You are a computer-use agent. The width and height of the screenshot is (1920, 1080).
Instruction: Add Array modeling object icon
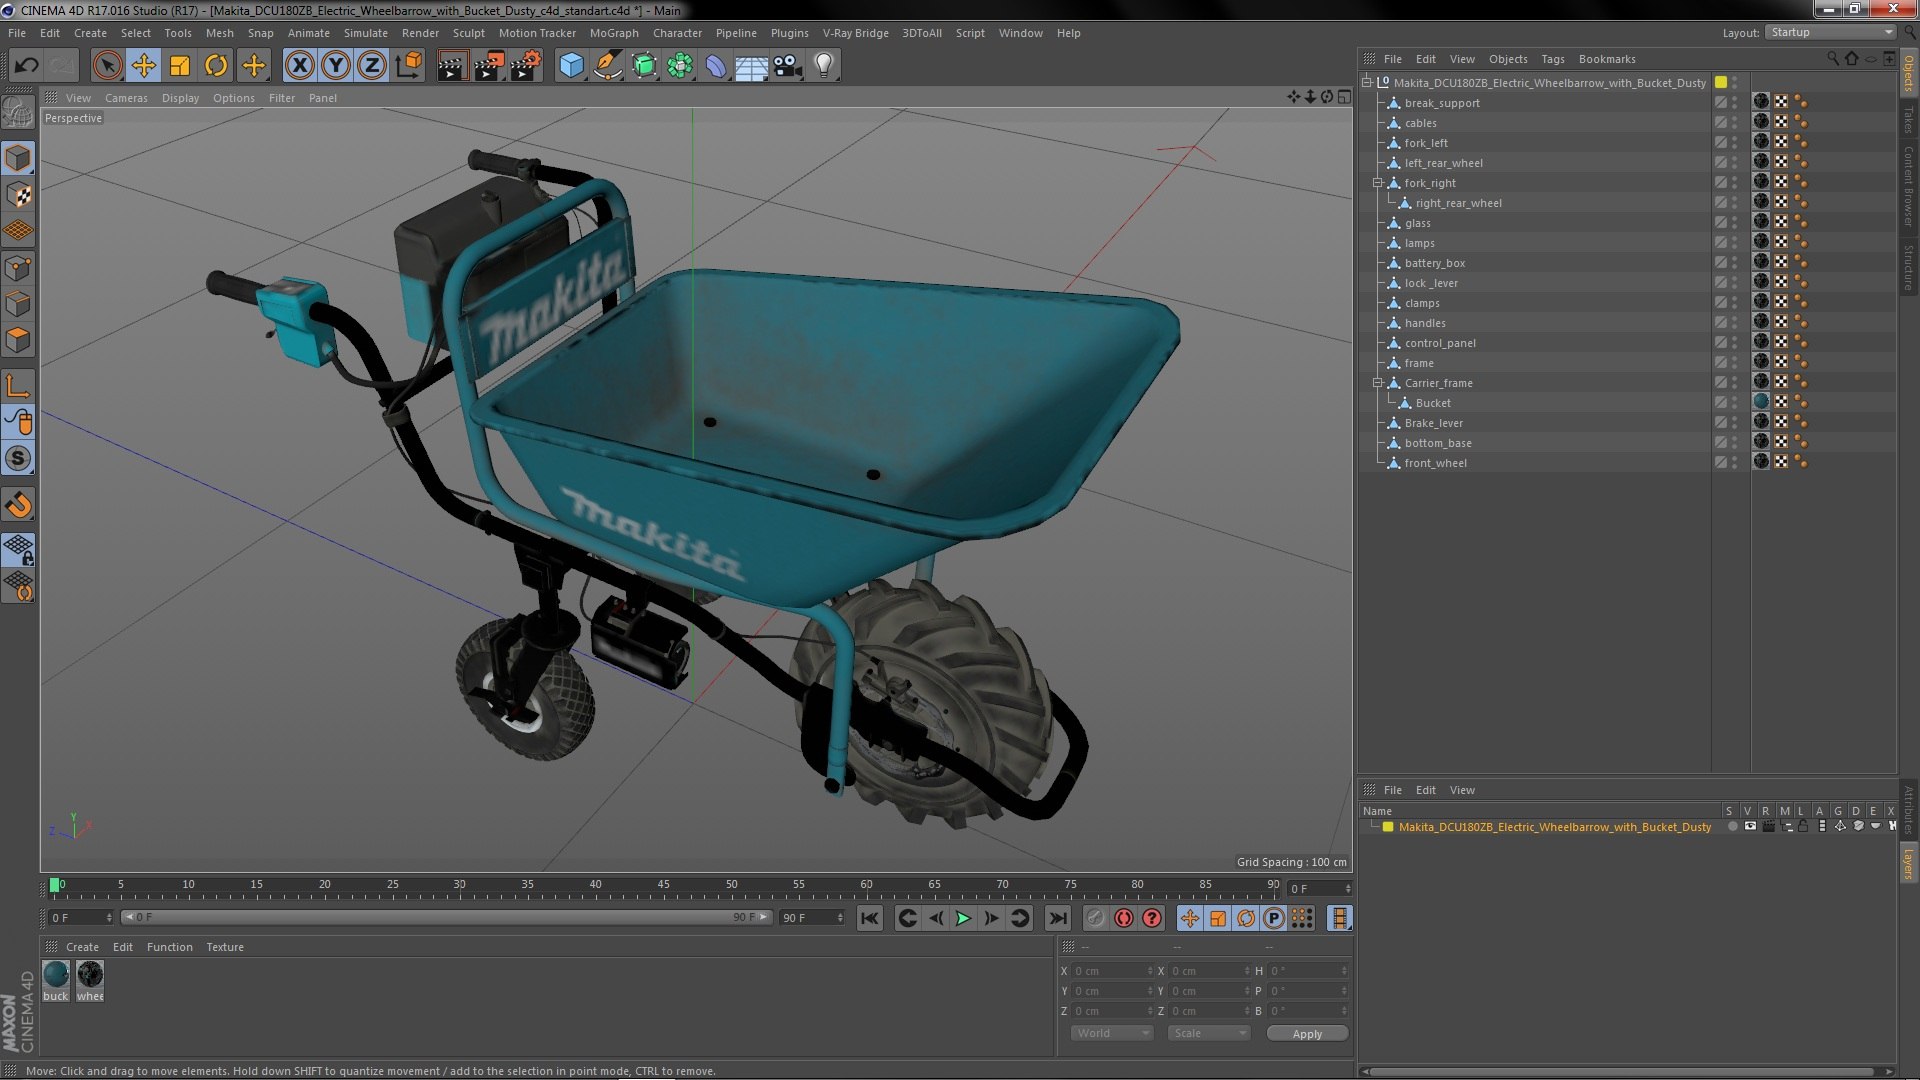680,66
